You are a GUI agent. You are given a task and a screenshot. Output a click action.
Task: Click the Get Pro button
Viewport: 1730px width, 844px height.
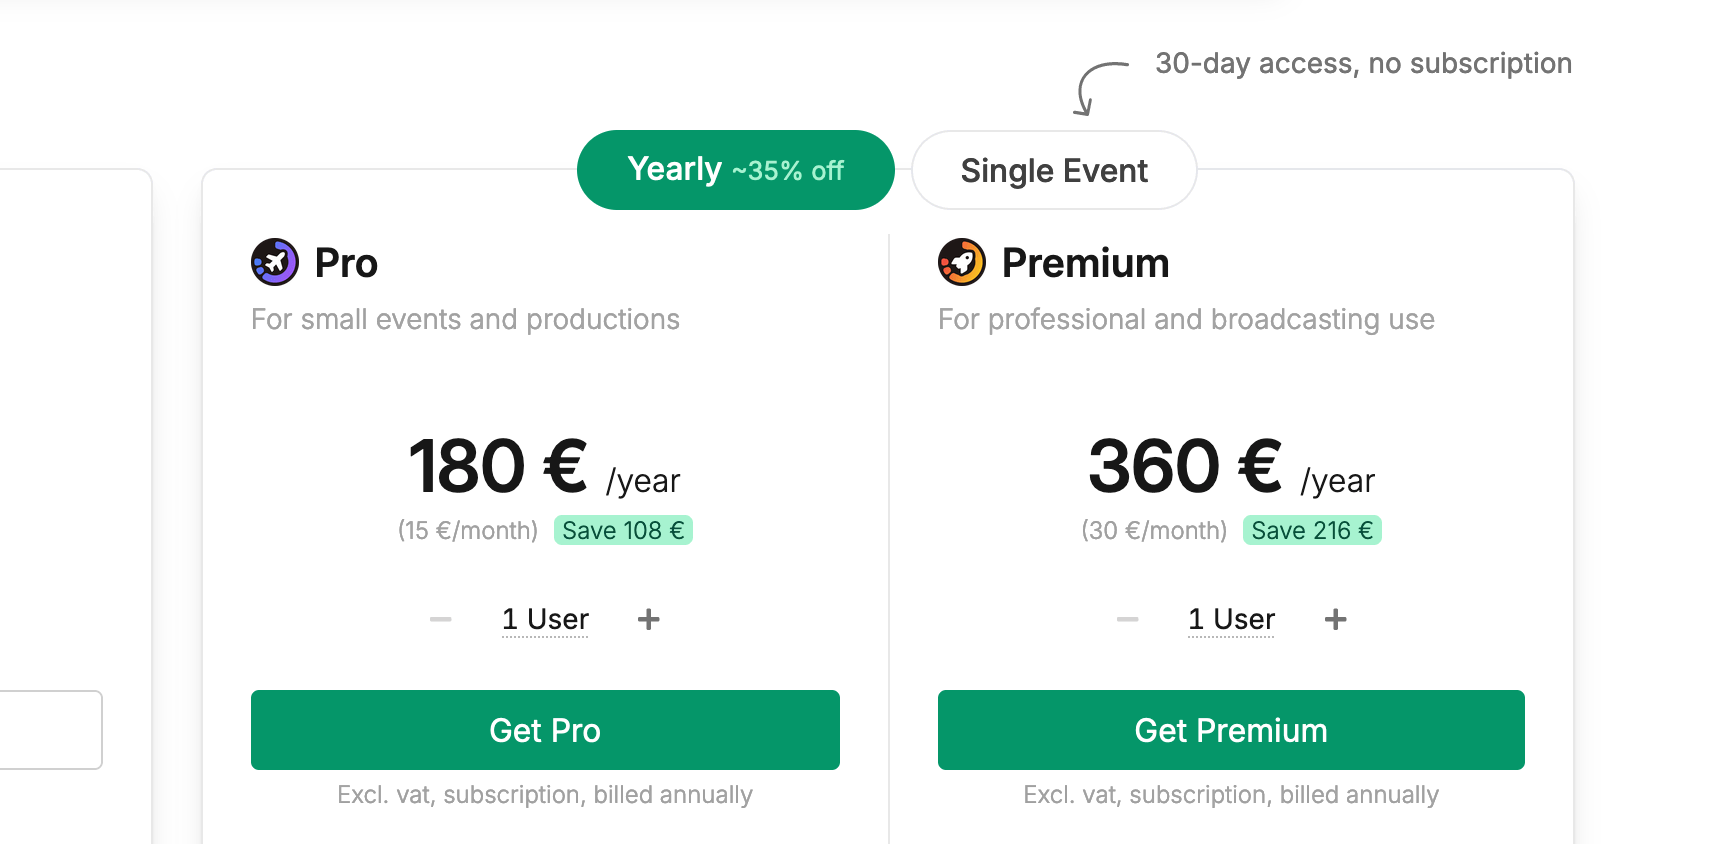545,730
